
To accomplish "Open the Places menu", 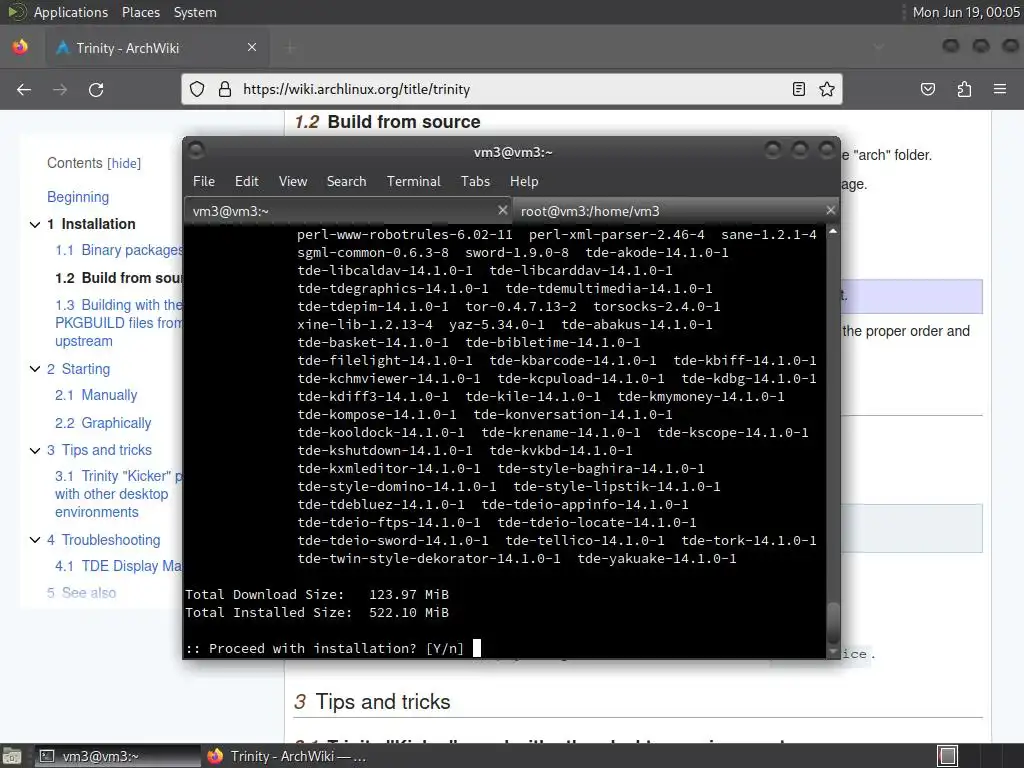I will (140, 12).
